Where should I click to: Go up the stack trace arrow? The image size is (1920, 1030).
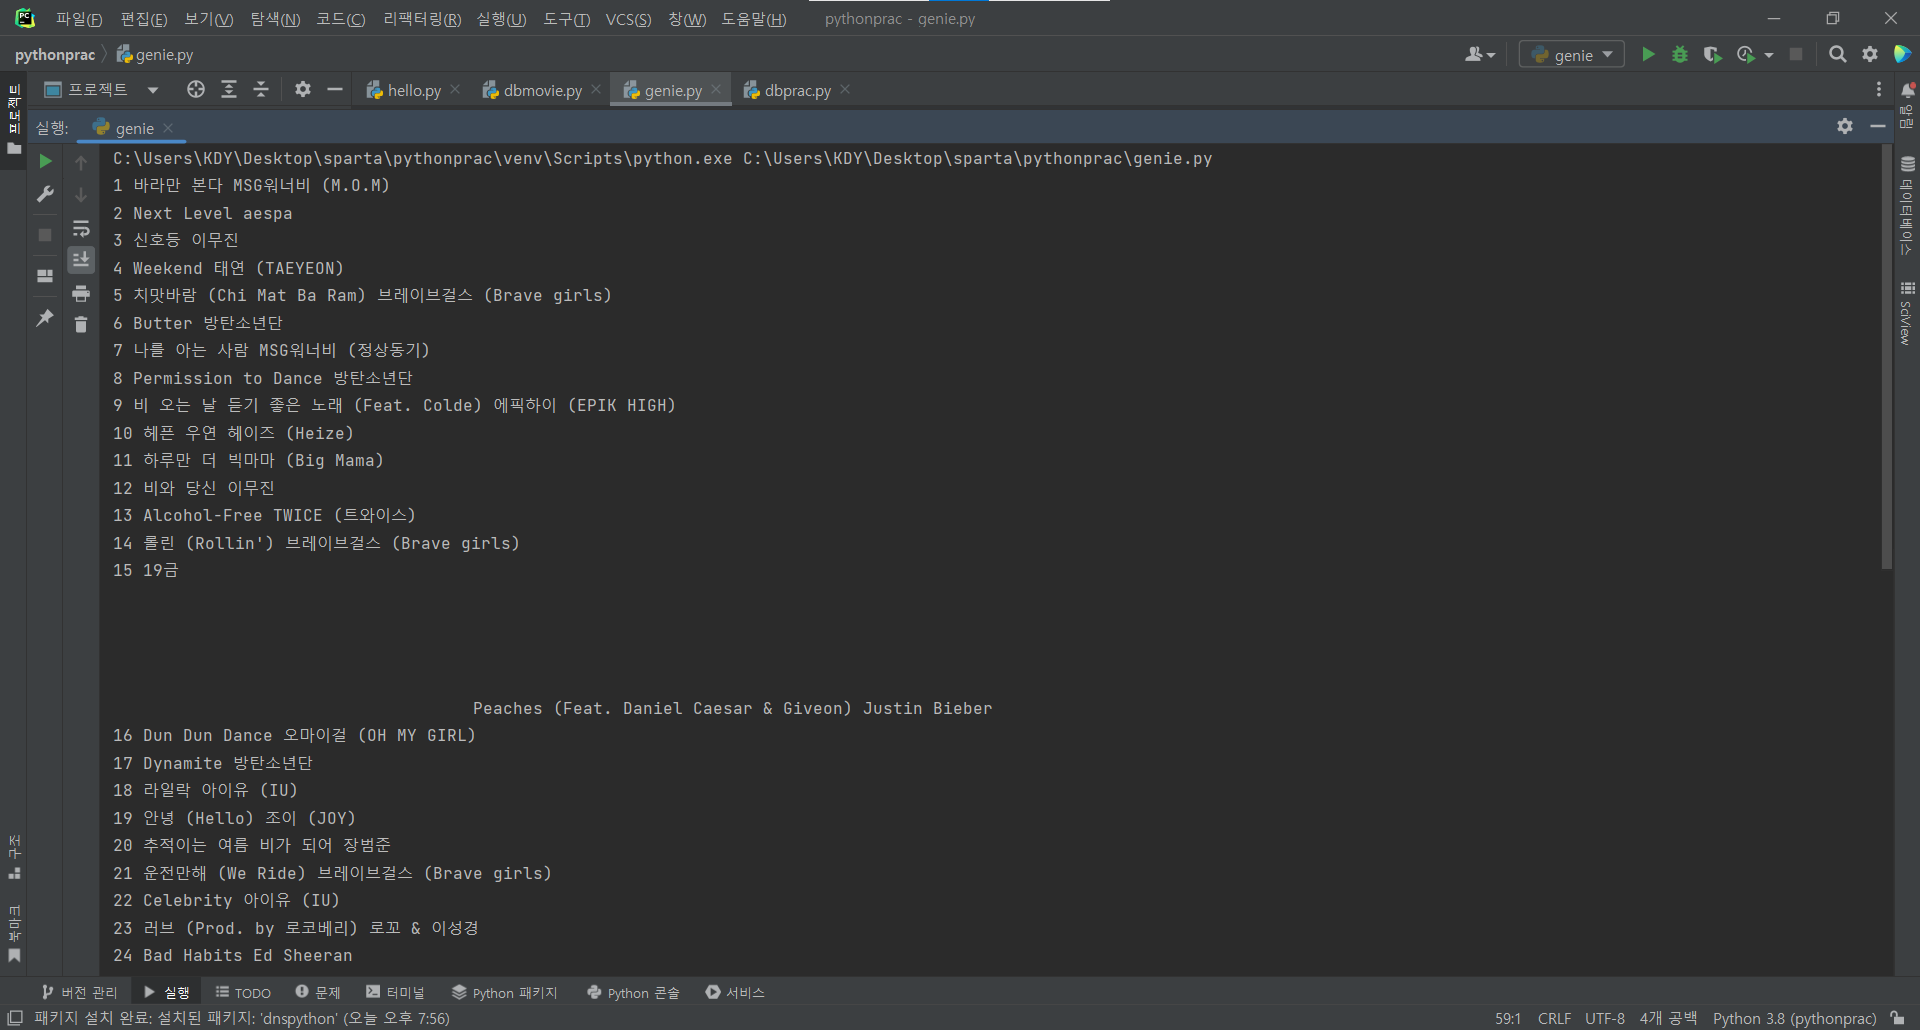click(81, 162)
